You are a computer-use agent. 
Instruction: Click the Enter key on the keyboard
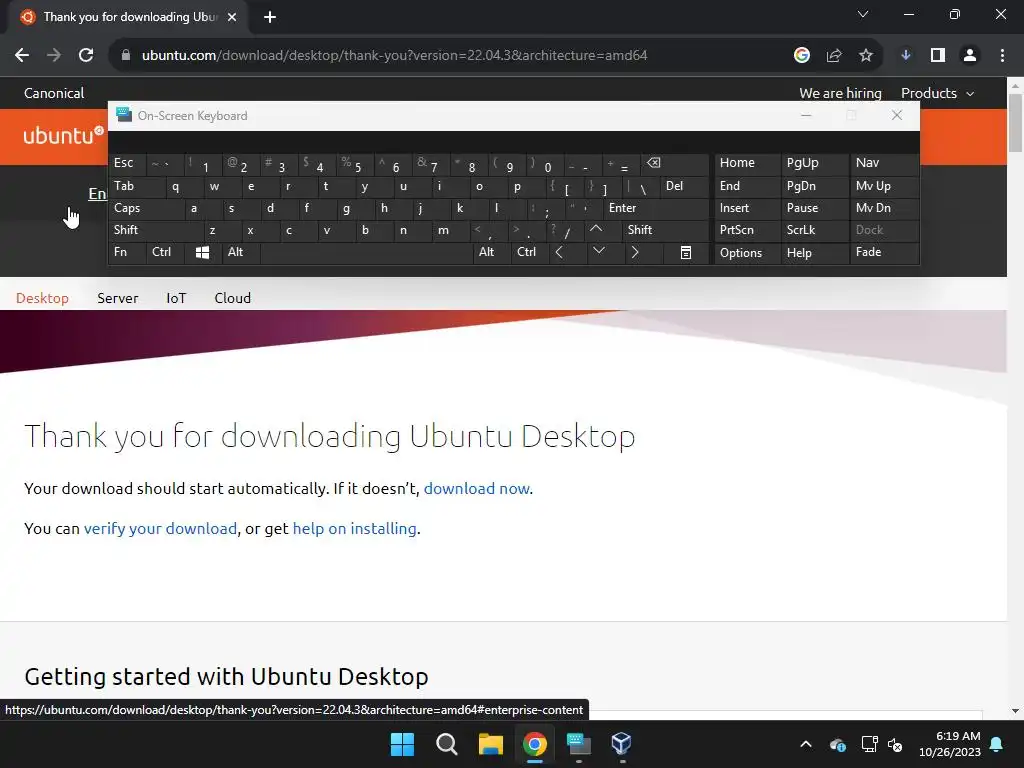tap(656, 208)
